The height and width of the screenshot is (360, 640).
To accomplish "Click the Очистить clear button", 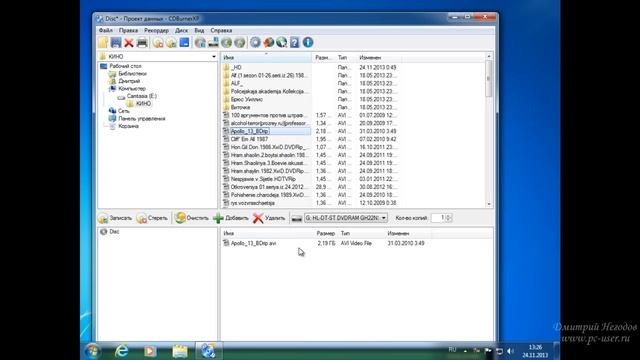I will (192, 218).
